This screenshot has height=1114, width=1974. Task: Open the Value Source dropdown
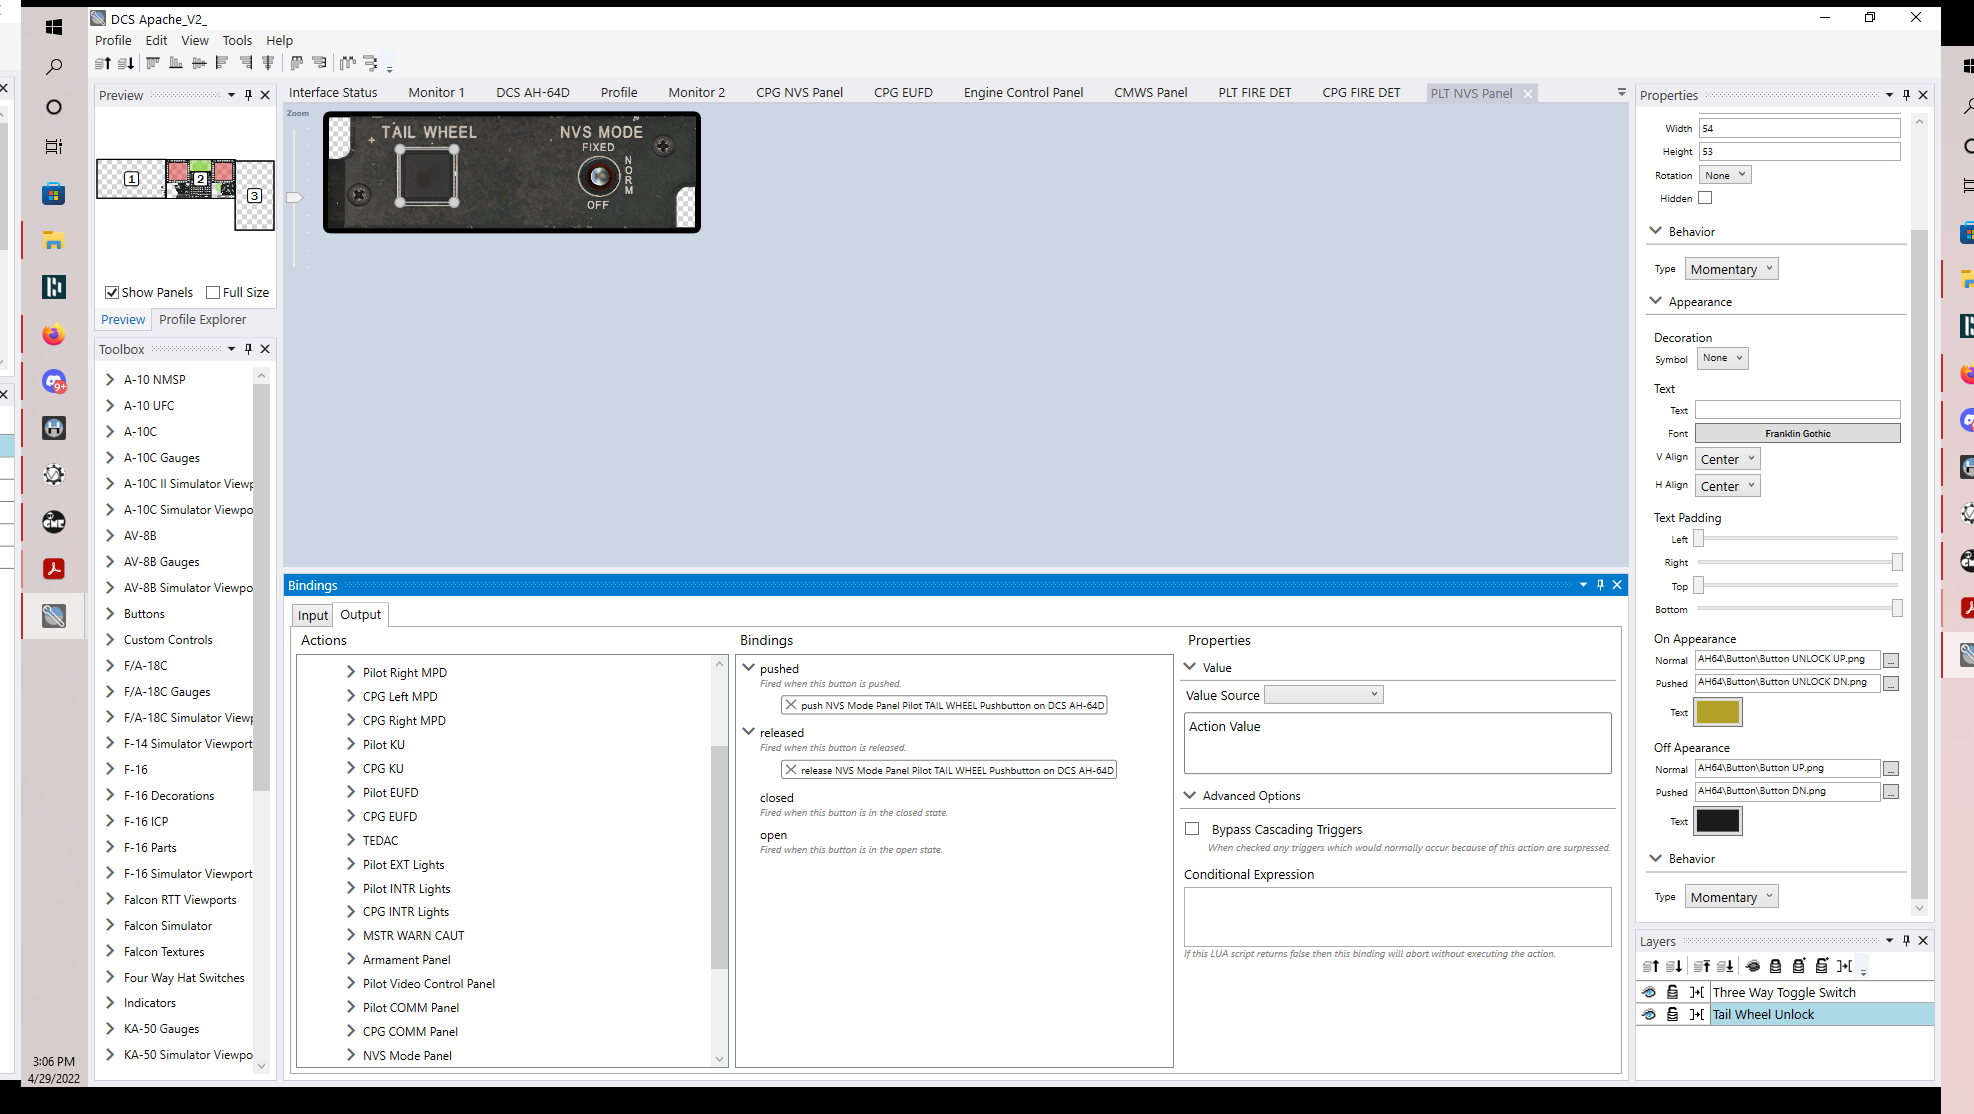click(1323, 694)
